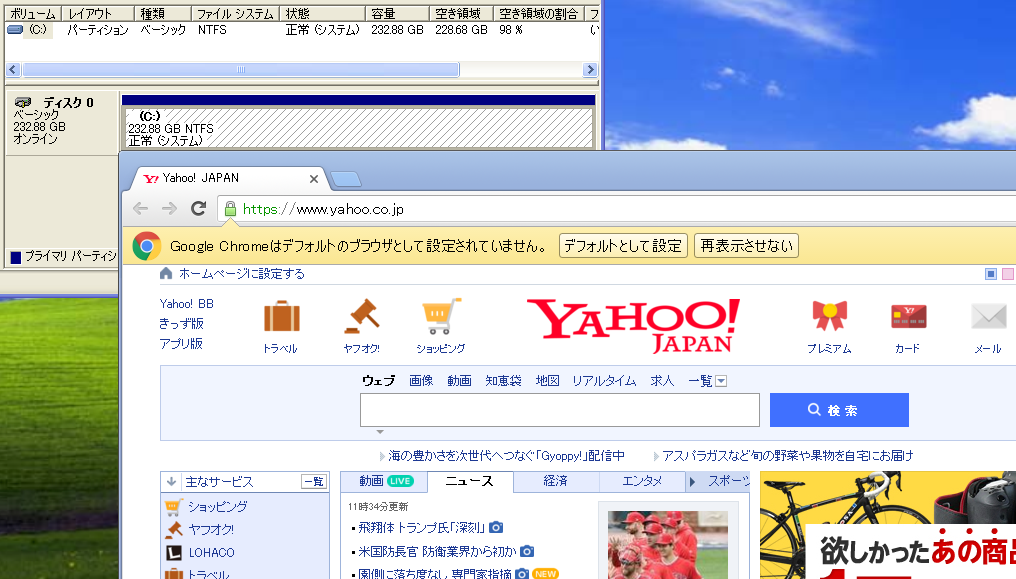Open LOHACO in services list
The image size is (1016, 579).
click(211, 553)
